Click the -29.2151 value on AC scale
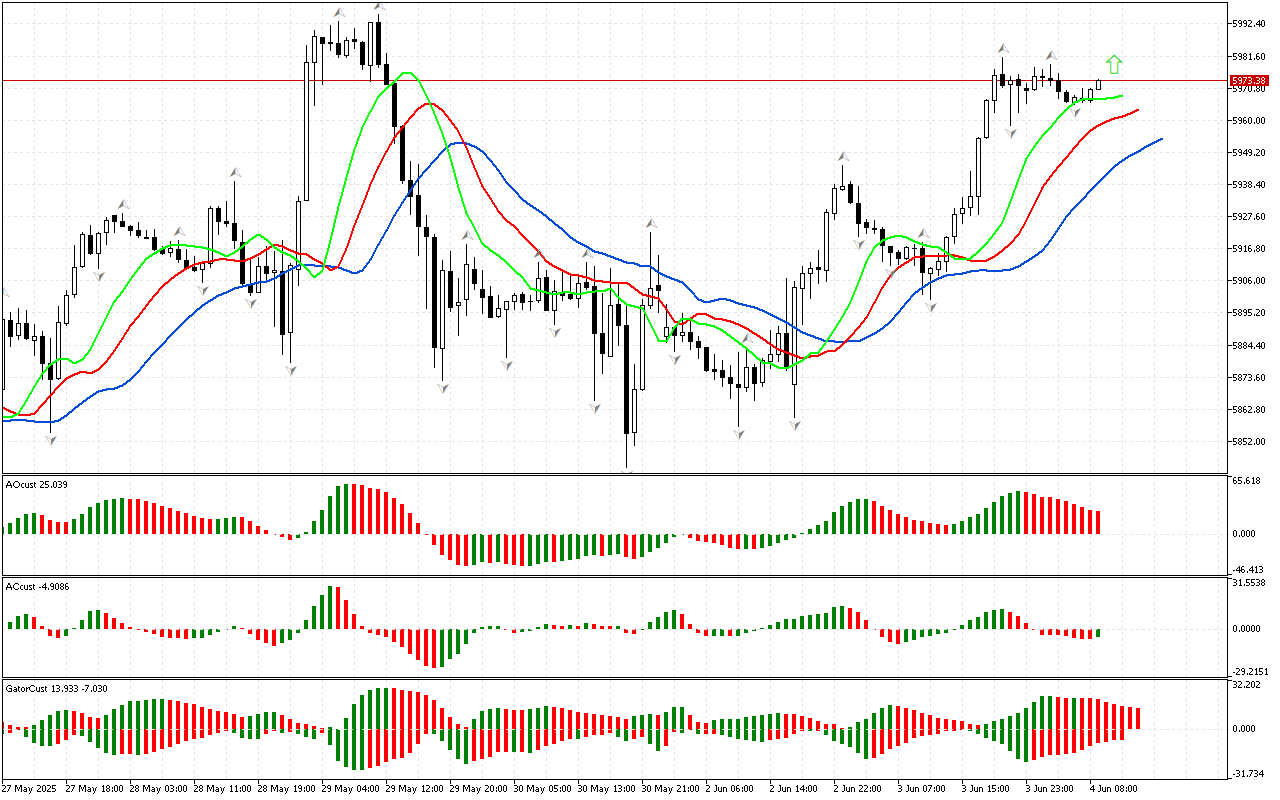Image resolution: width=1280 pixels, height=800 pixels. click(1249, 672)
